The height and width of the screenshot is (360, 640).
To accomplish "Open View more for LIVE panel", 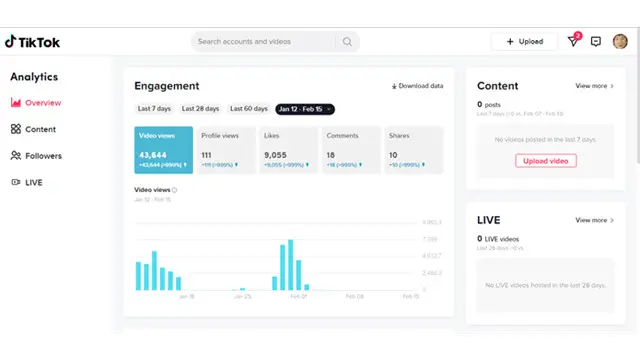I will point(595,220).
